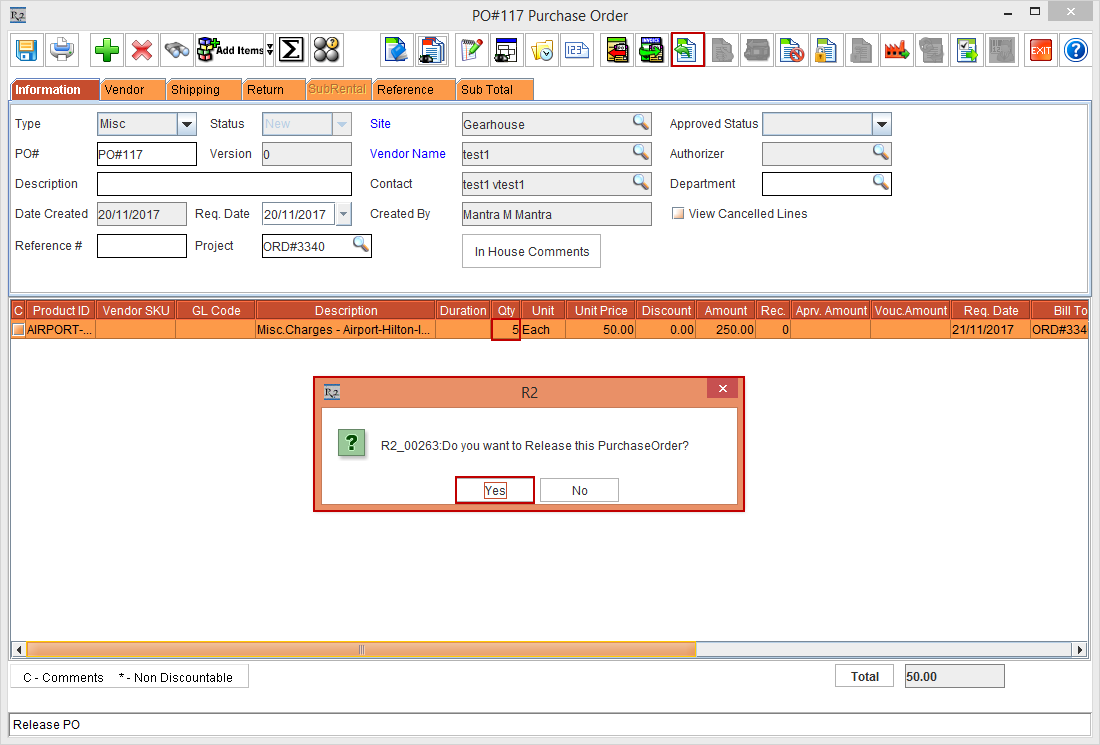The height and width of the screenshot is (745, 1100).
Task: Click the red Exit icon
Action: [x=1041, y=49]
